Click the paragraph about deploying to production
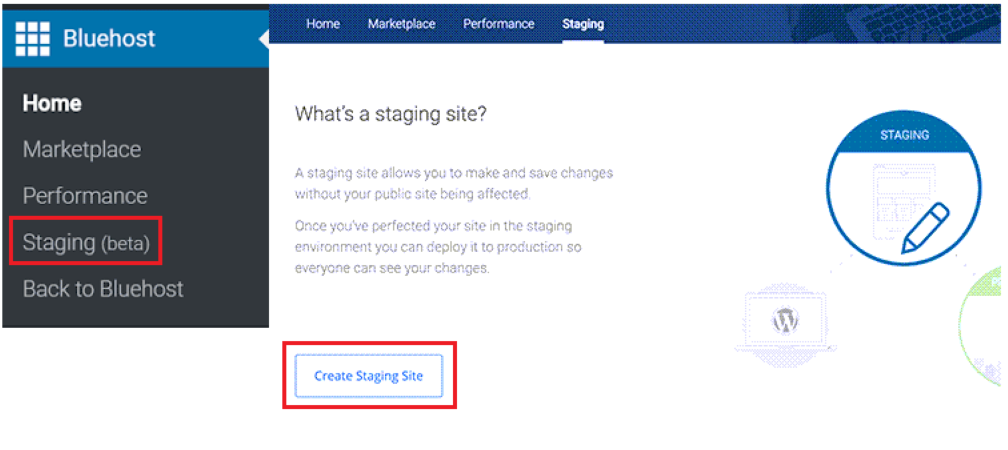 click(x=440, y=248)
